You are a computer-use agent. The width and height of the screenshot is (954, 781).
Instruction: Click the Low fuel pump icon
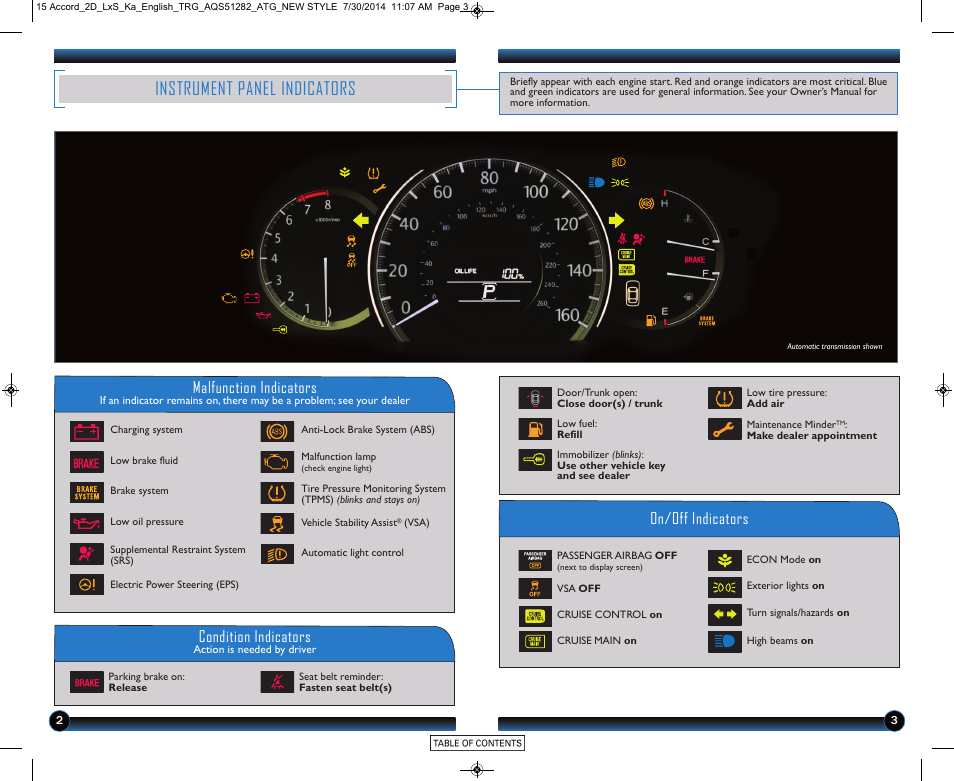click(x=535, y=429)
